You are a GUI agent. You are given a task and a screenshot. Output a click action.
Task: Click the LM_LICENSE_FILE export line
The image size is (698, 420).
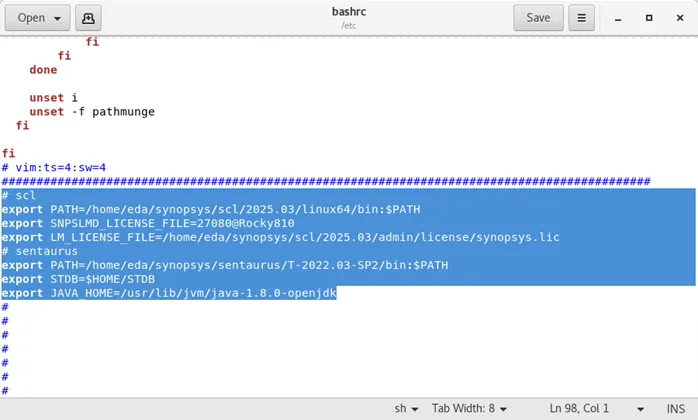point(280,237)
